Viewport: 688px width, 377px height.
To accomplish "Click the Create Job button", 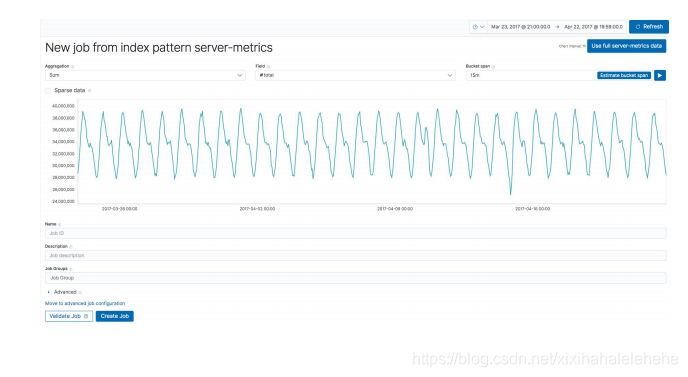I will [x=115, y=316].
